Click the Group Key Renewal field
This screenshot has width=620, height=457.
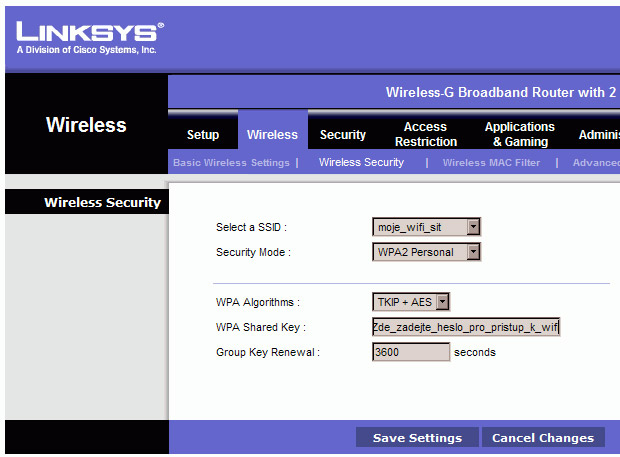coord(411,352)
